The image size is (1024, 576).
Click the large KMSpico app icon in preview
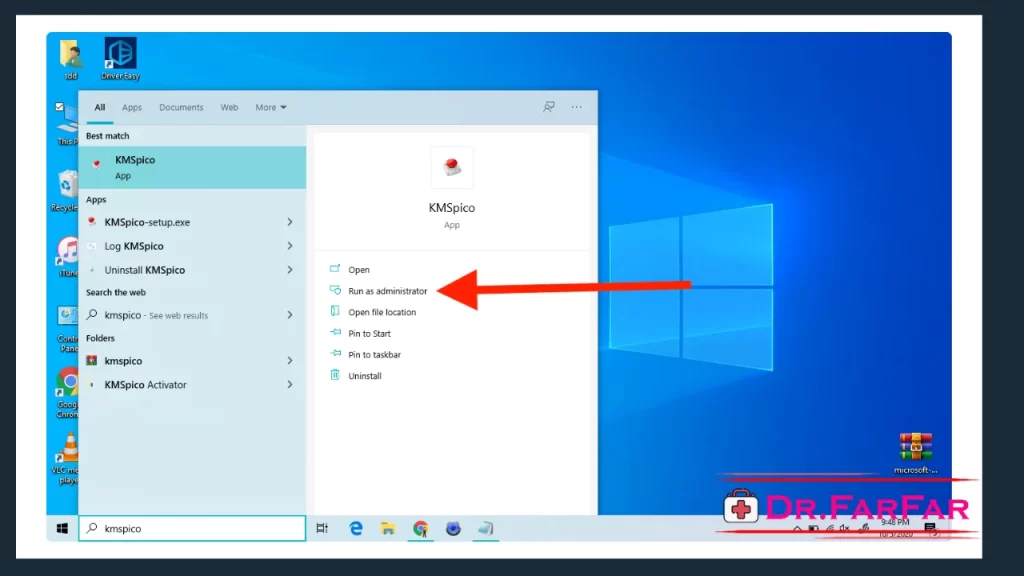[x=451, y=167]
